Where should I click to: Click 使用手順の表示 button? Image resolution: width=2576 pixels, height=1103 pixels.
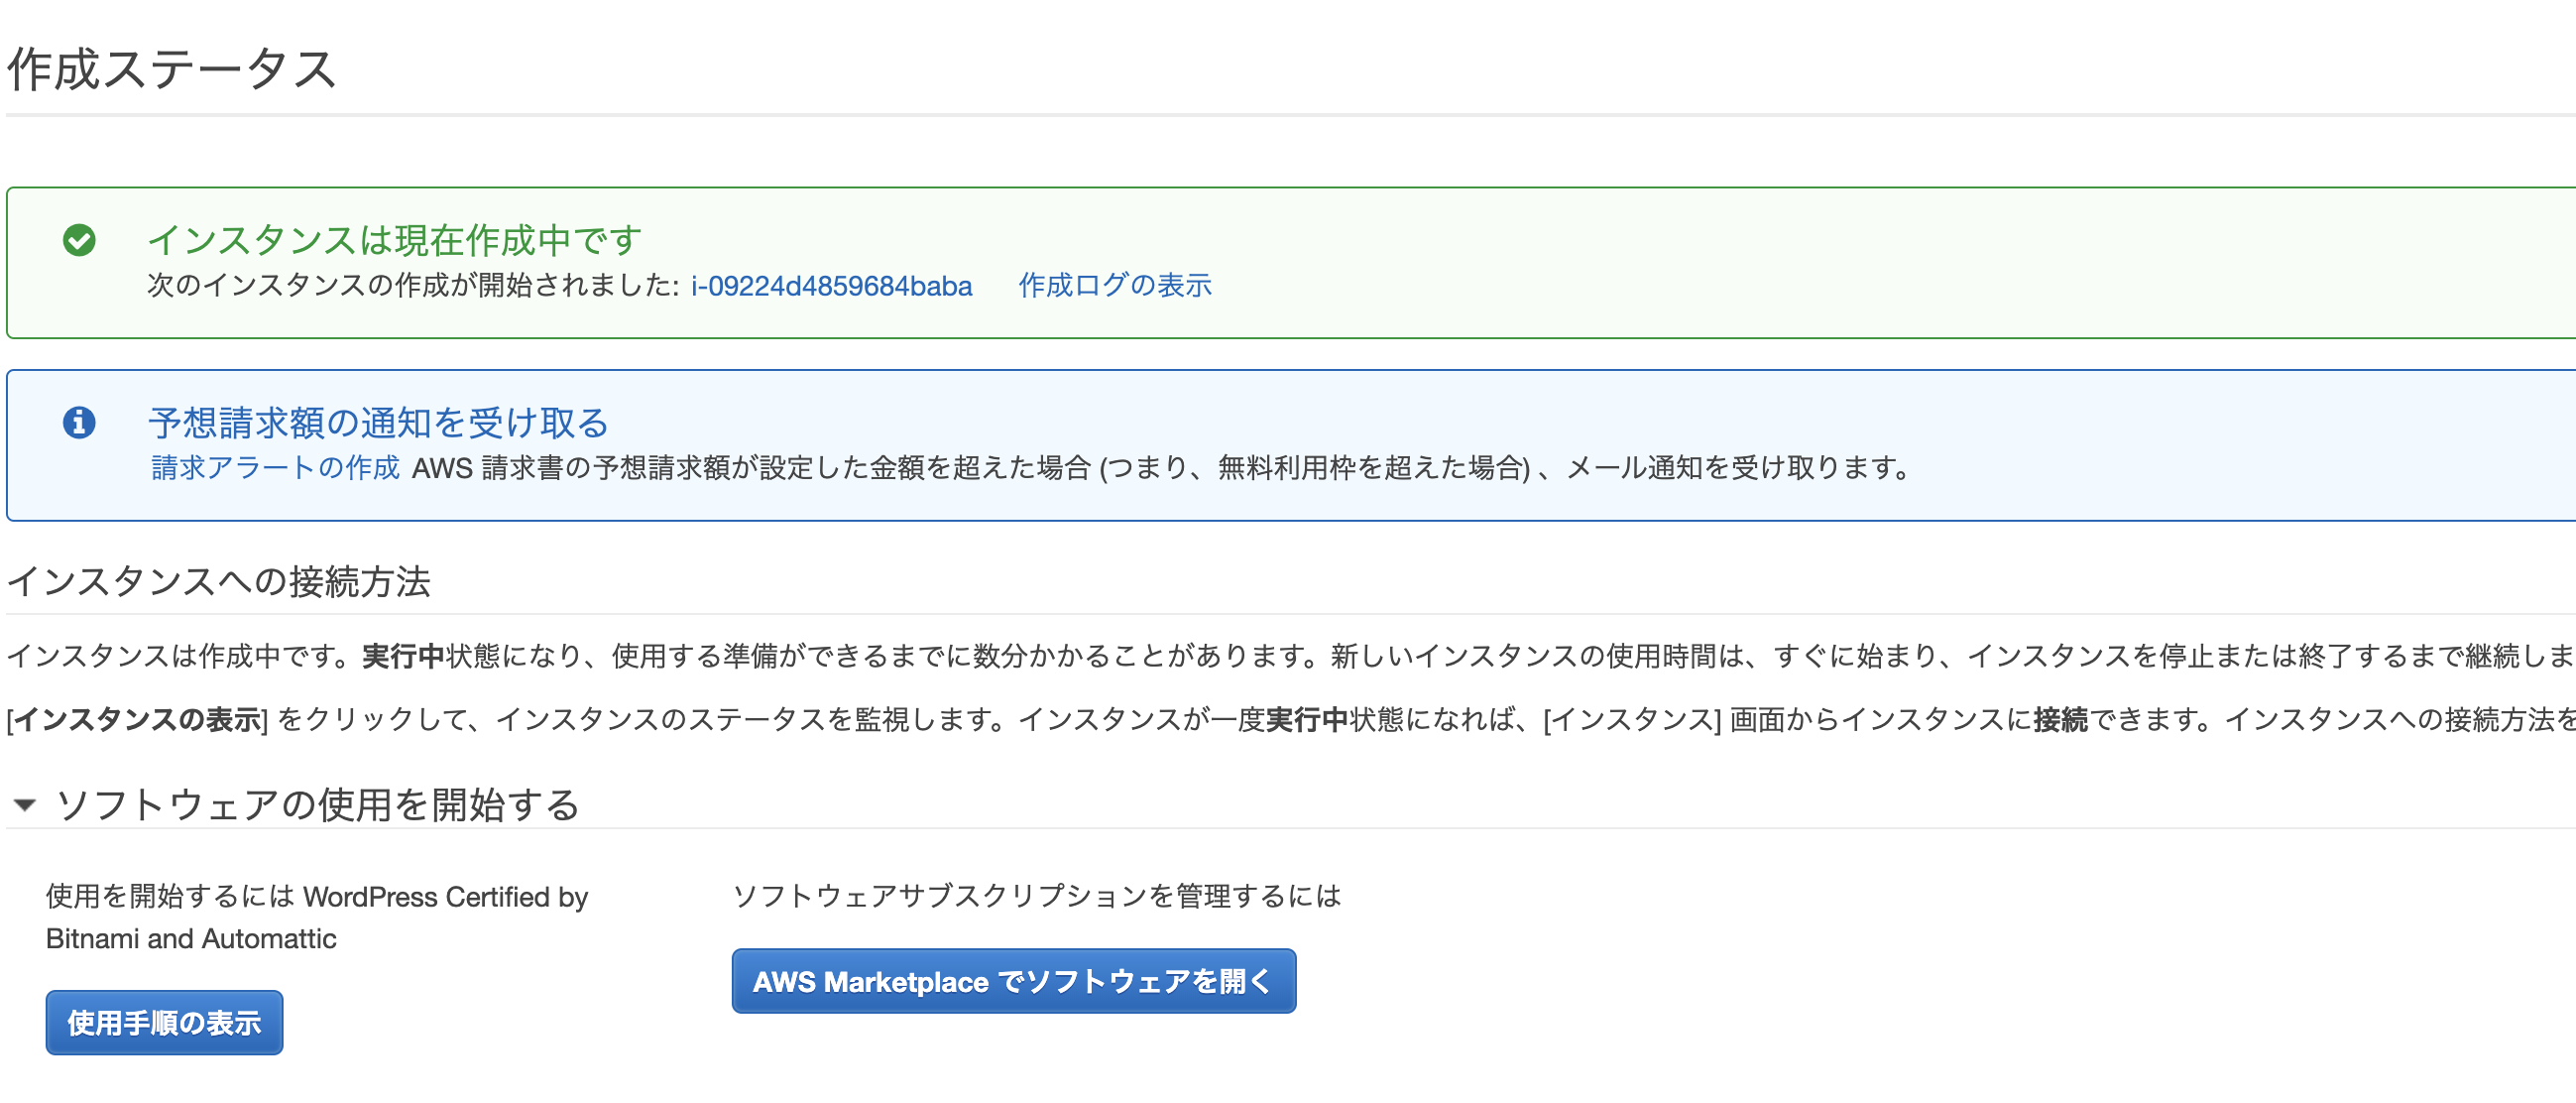click(163, 1022)
